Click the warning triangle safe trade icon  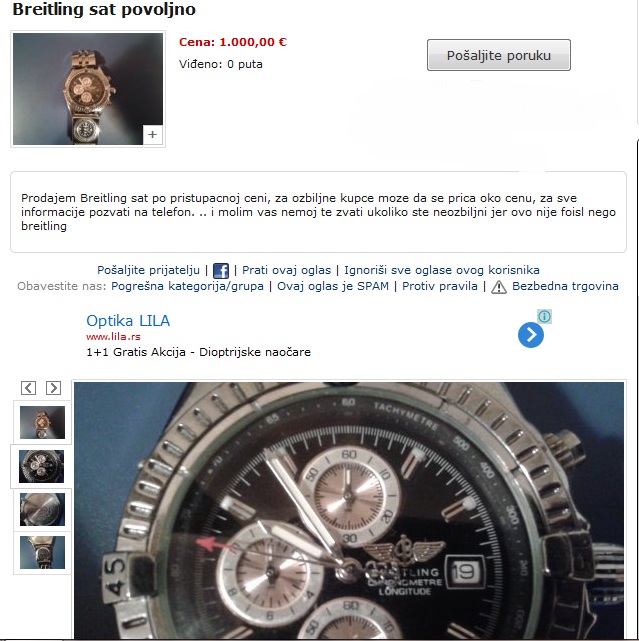[499, 287]
